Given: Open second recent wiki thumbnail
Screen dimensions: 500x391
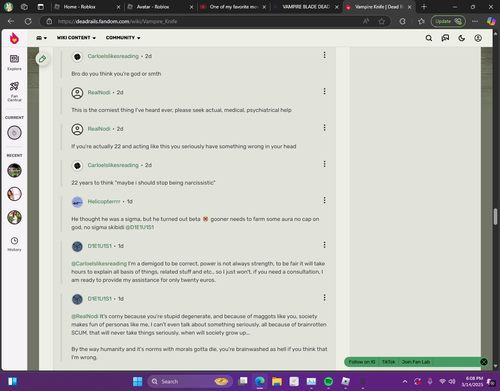Looking at the screenshot, I should [x=14, y=194].
